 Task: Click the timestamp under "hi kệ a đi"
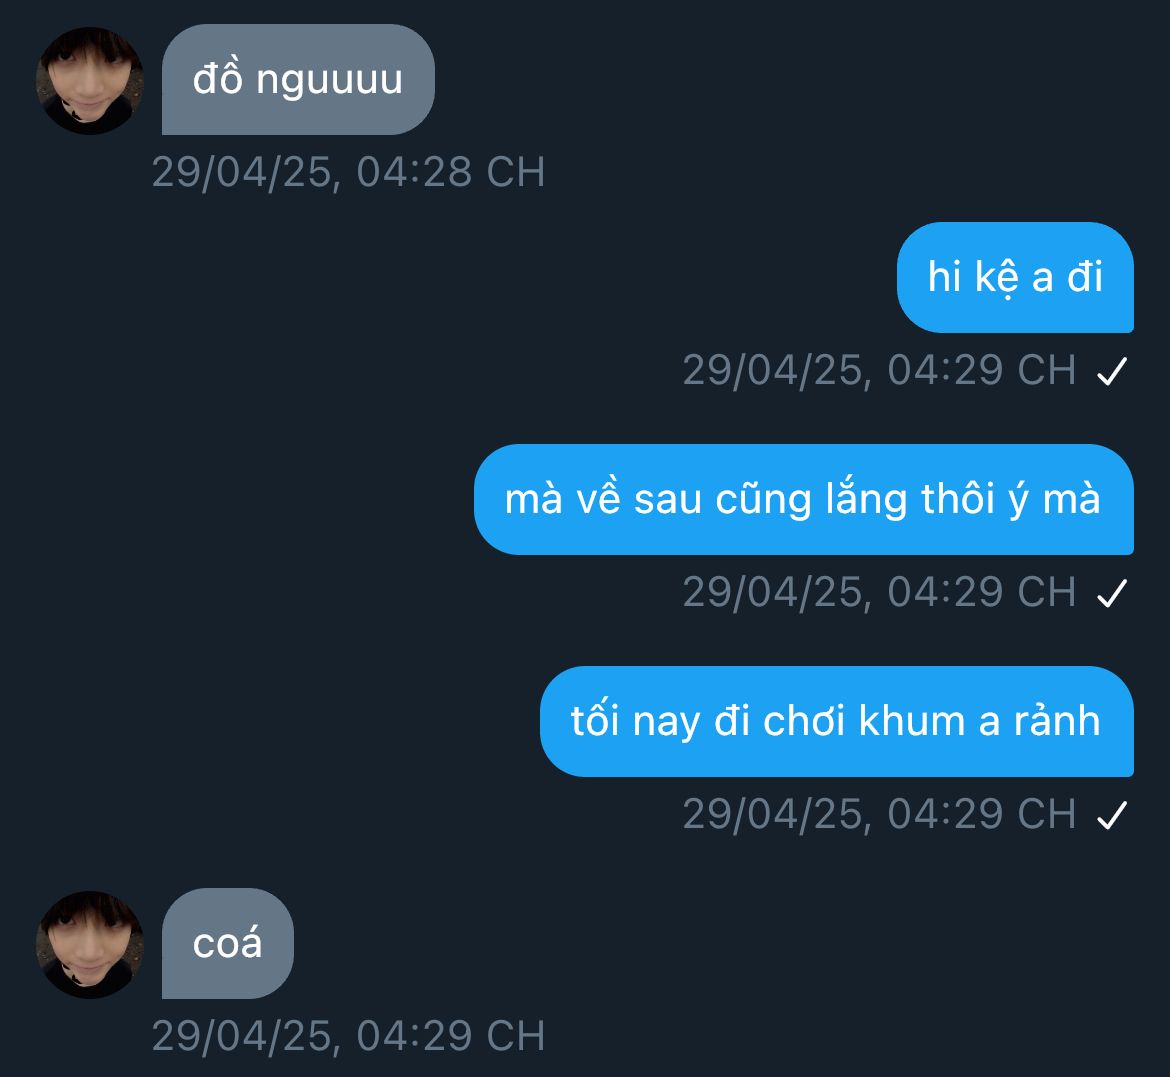[x=880, y=370]
